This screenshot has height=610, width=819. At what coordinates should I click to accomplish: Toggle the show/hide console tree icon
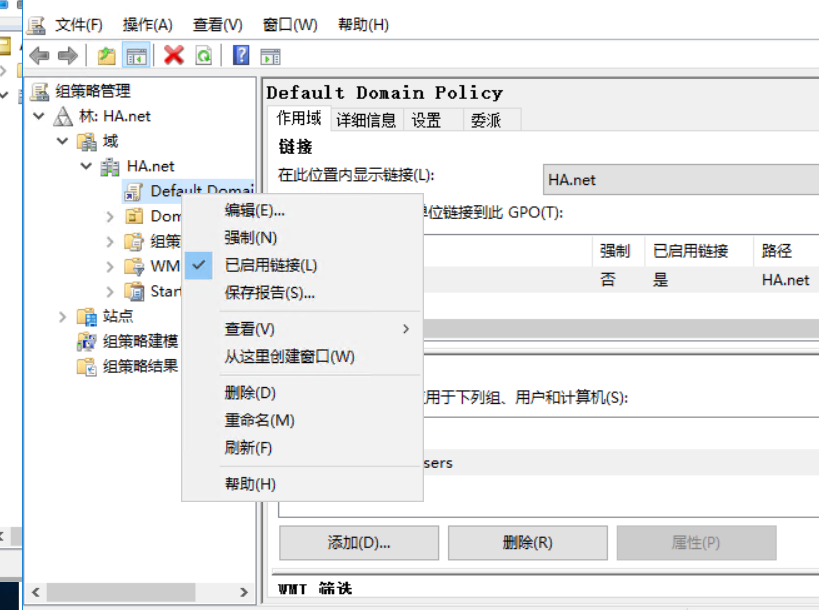tap(136, 56)
